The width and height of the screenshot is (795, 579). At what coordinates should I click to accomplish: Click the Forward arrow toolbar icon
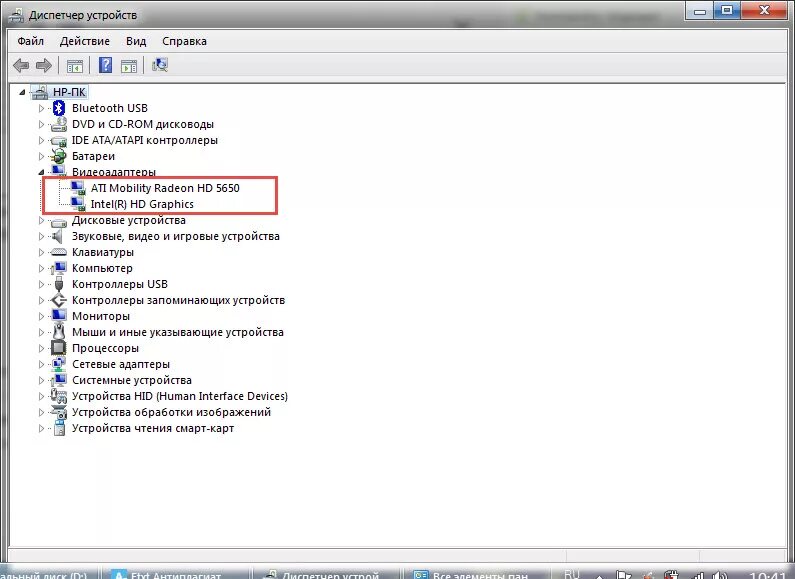44,65
